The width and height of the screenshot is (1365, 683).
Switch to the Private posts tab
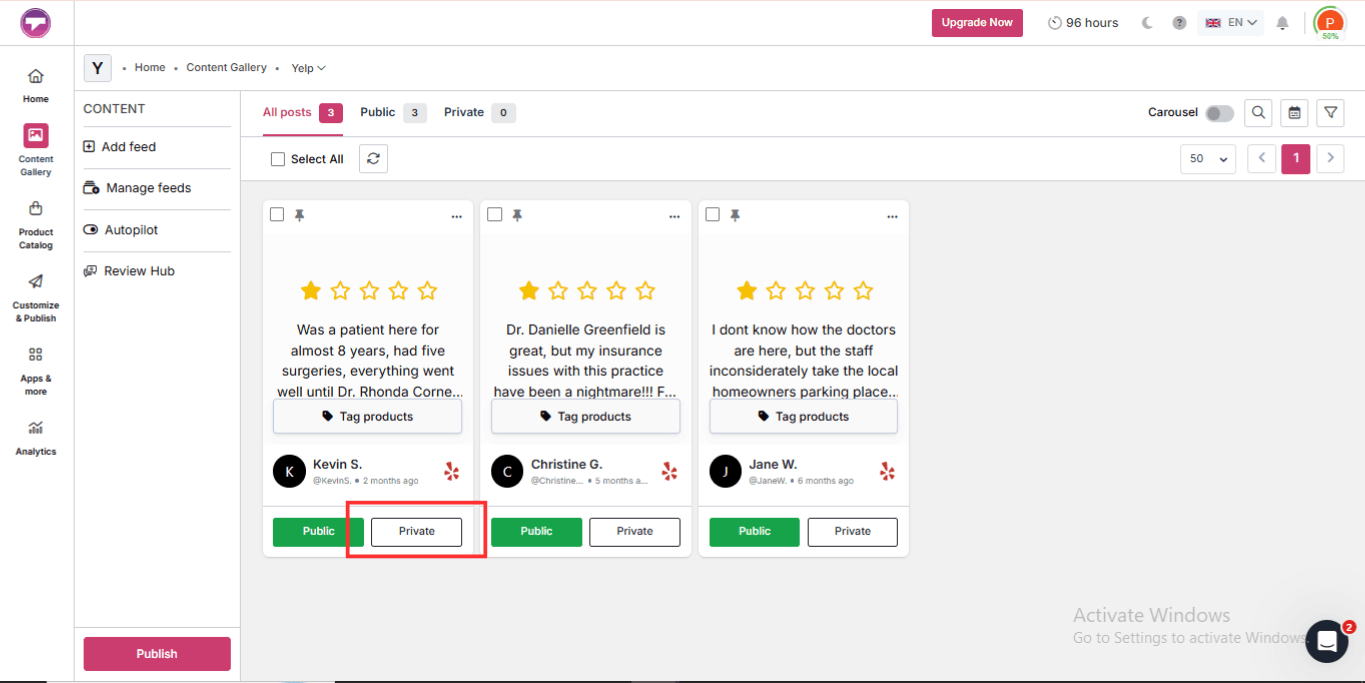pos(479,113)
